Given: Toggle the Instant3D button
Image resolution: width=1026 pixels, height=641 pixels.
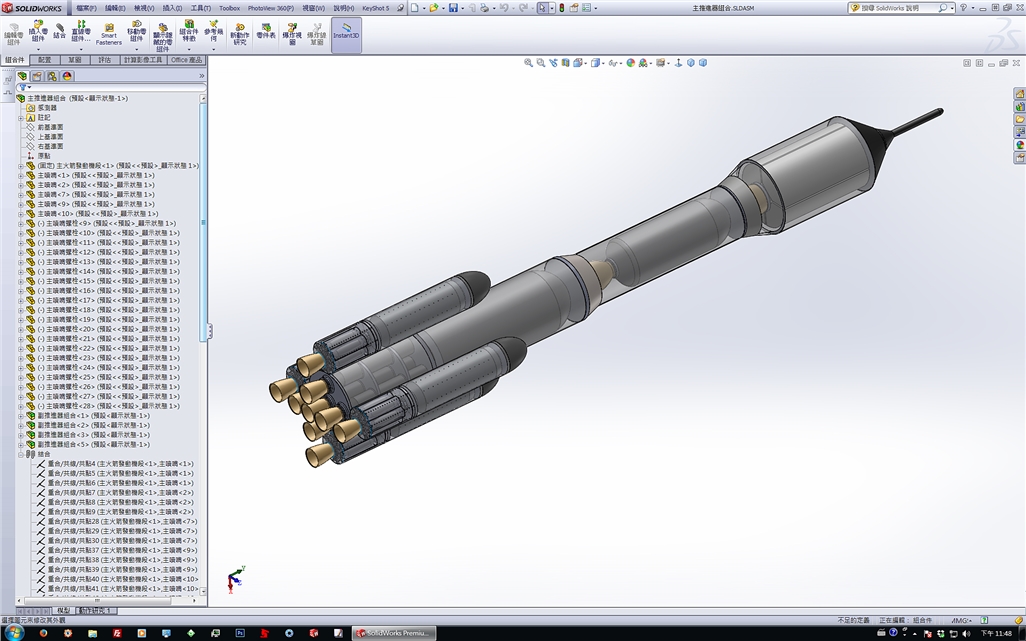Looking at the screenshot, I should click(346, 34).
